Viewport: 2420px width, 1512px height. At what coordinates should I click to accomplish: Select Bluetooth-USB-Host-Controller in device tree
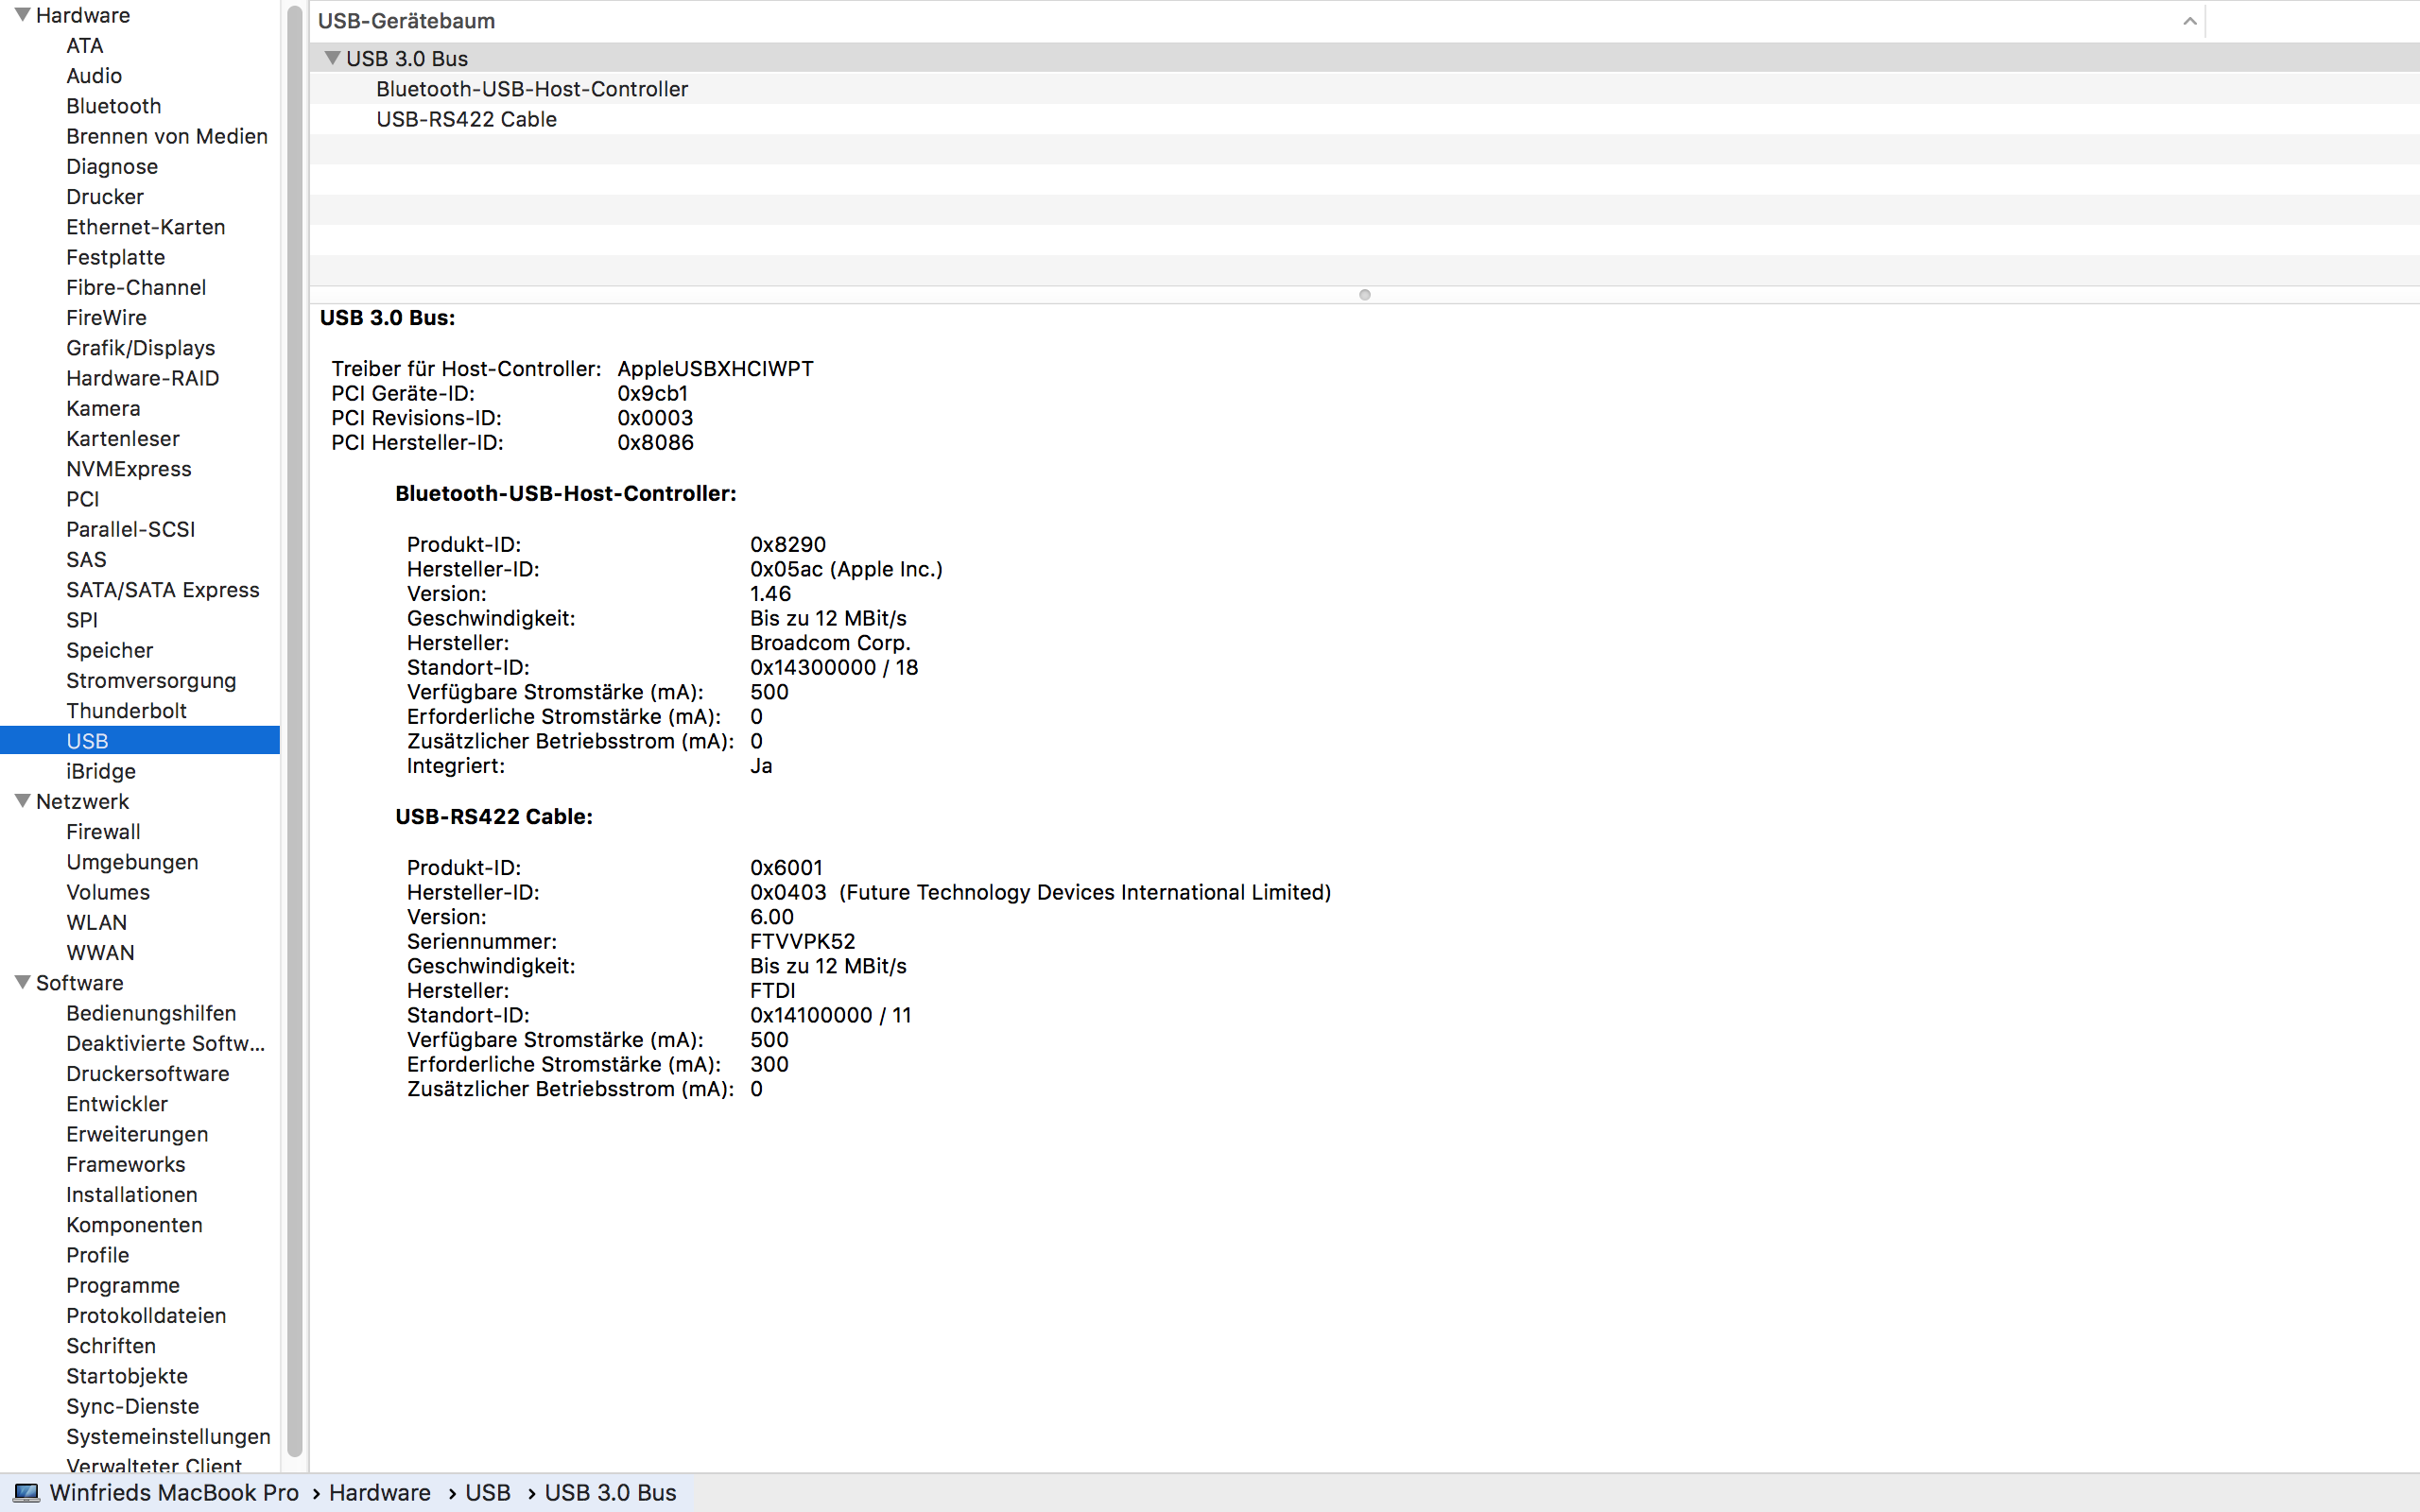tap(532, 89)
